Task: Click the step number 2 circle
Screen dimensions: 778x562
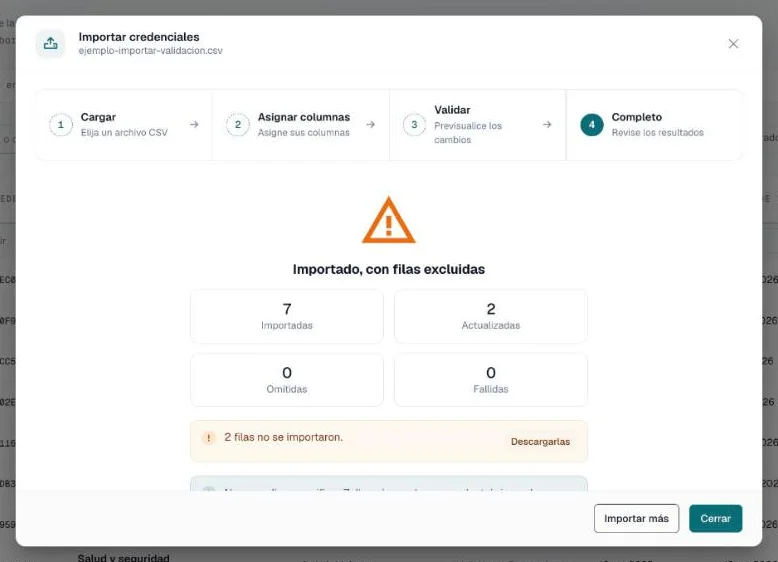Action: point(238,125)
